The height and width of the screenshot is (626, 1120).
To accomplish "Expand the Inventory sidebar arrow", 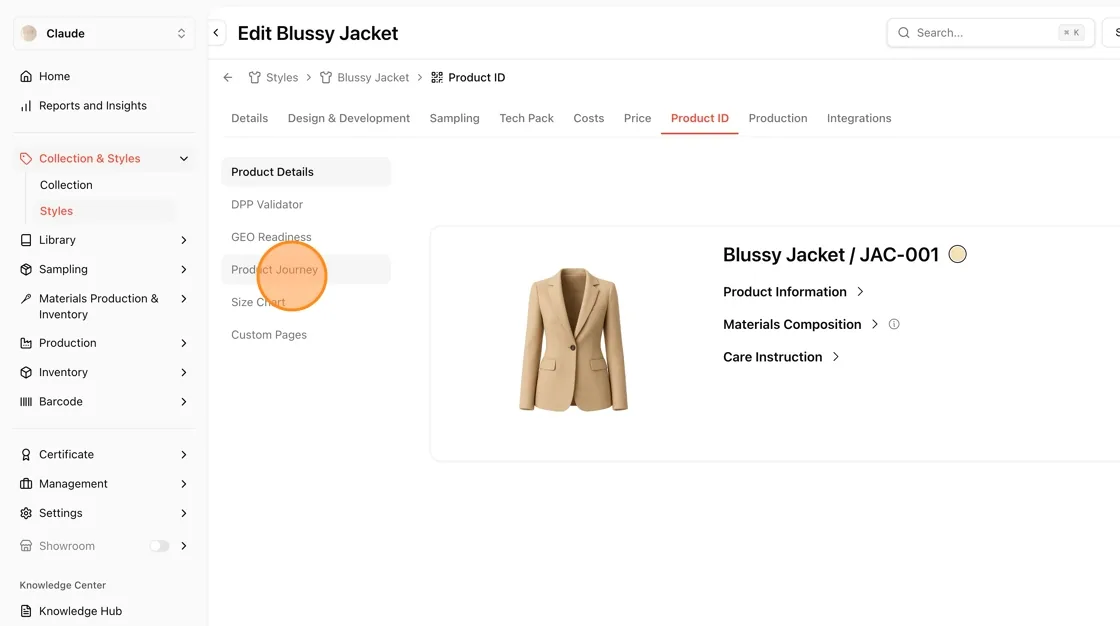I will [x=184, y=372].
